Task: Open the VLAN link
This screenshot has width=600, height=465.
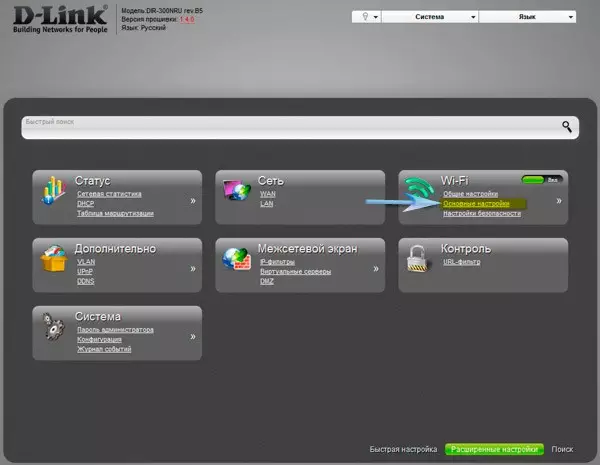Action: [x=86, y=262]
